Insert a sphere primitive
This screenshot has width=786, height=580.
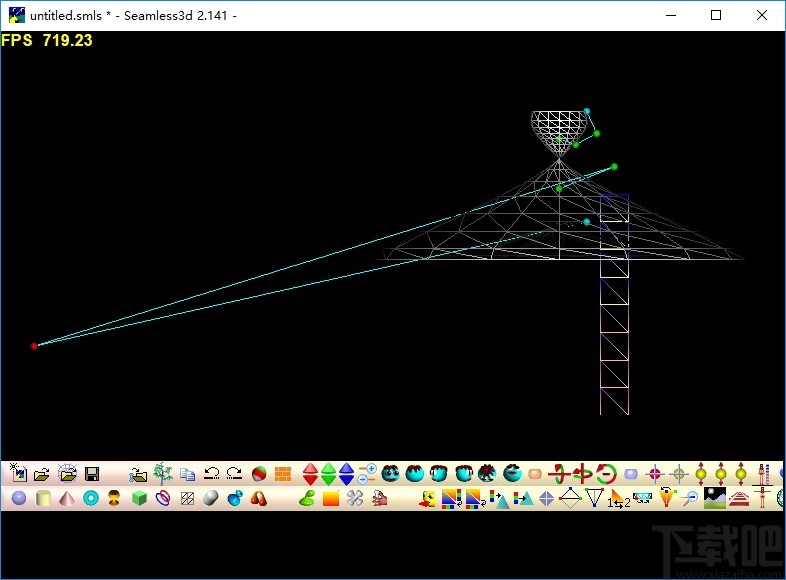[x=19, y=499]
